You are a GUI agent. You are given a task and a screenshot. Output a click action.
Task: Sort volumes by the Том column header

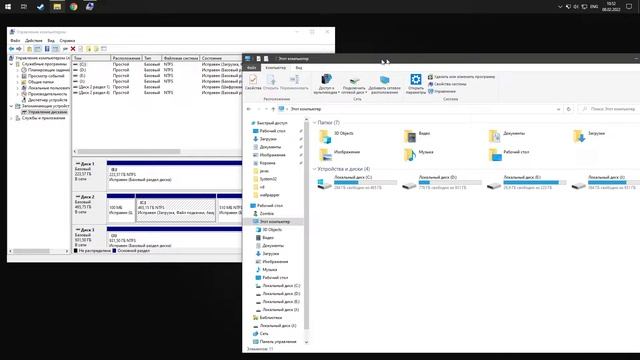pos(91,58)
